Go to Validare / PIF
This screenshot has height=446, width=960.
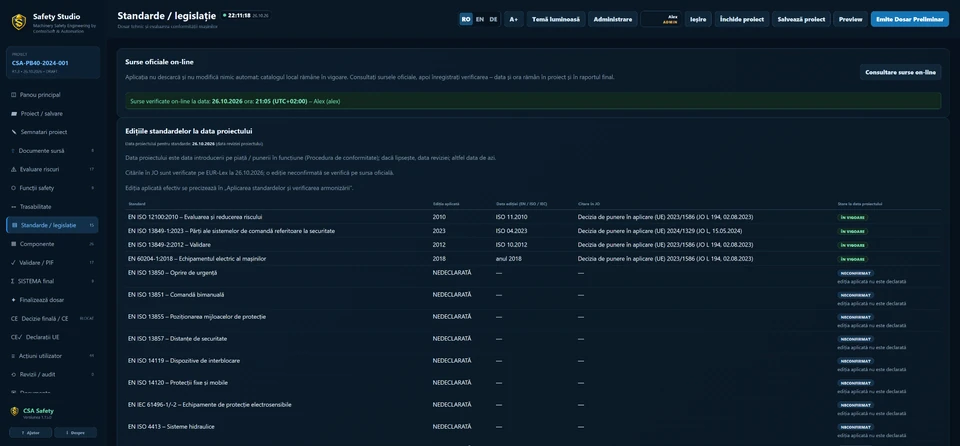(52, 262)
